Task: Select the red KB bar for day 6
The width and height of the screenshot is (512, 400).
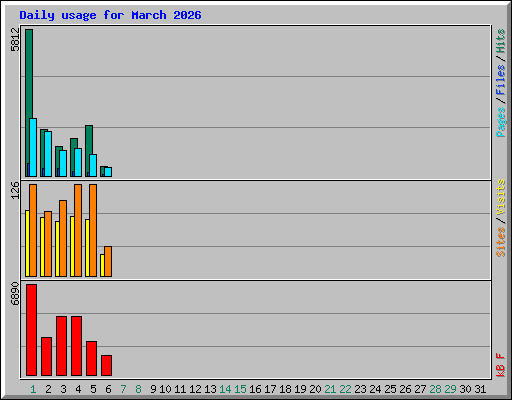Action: click(106, 366)
